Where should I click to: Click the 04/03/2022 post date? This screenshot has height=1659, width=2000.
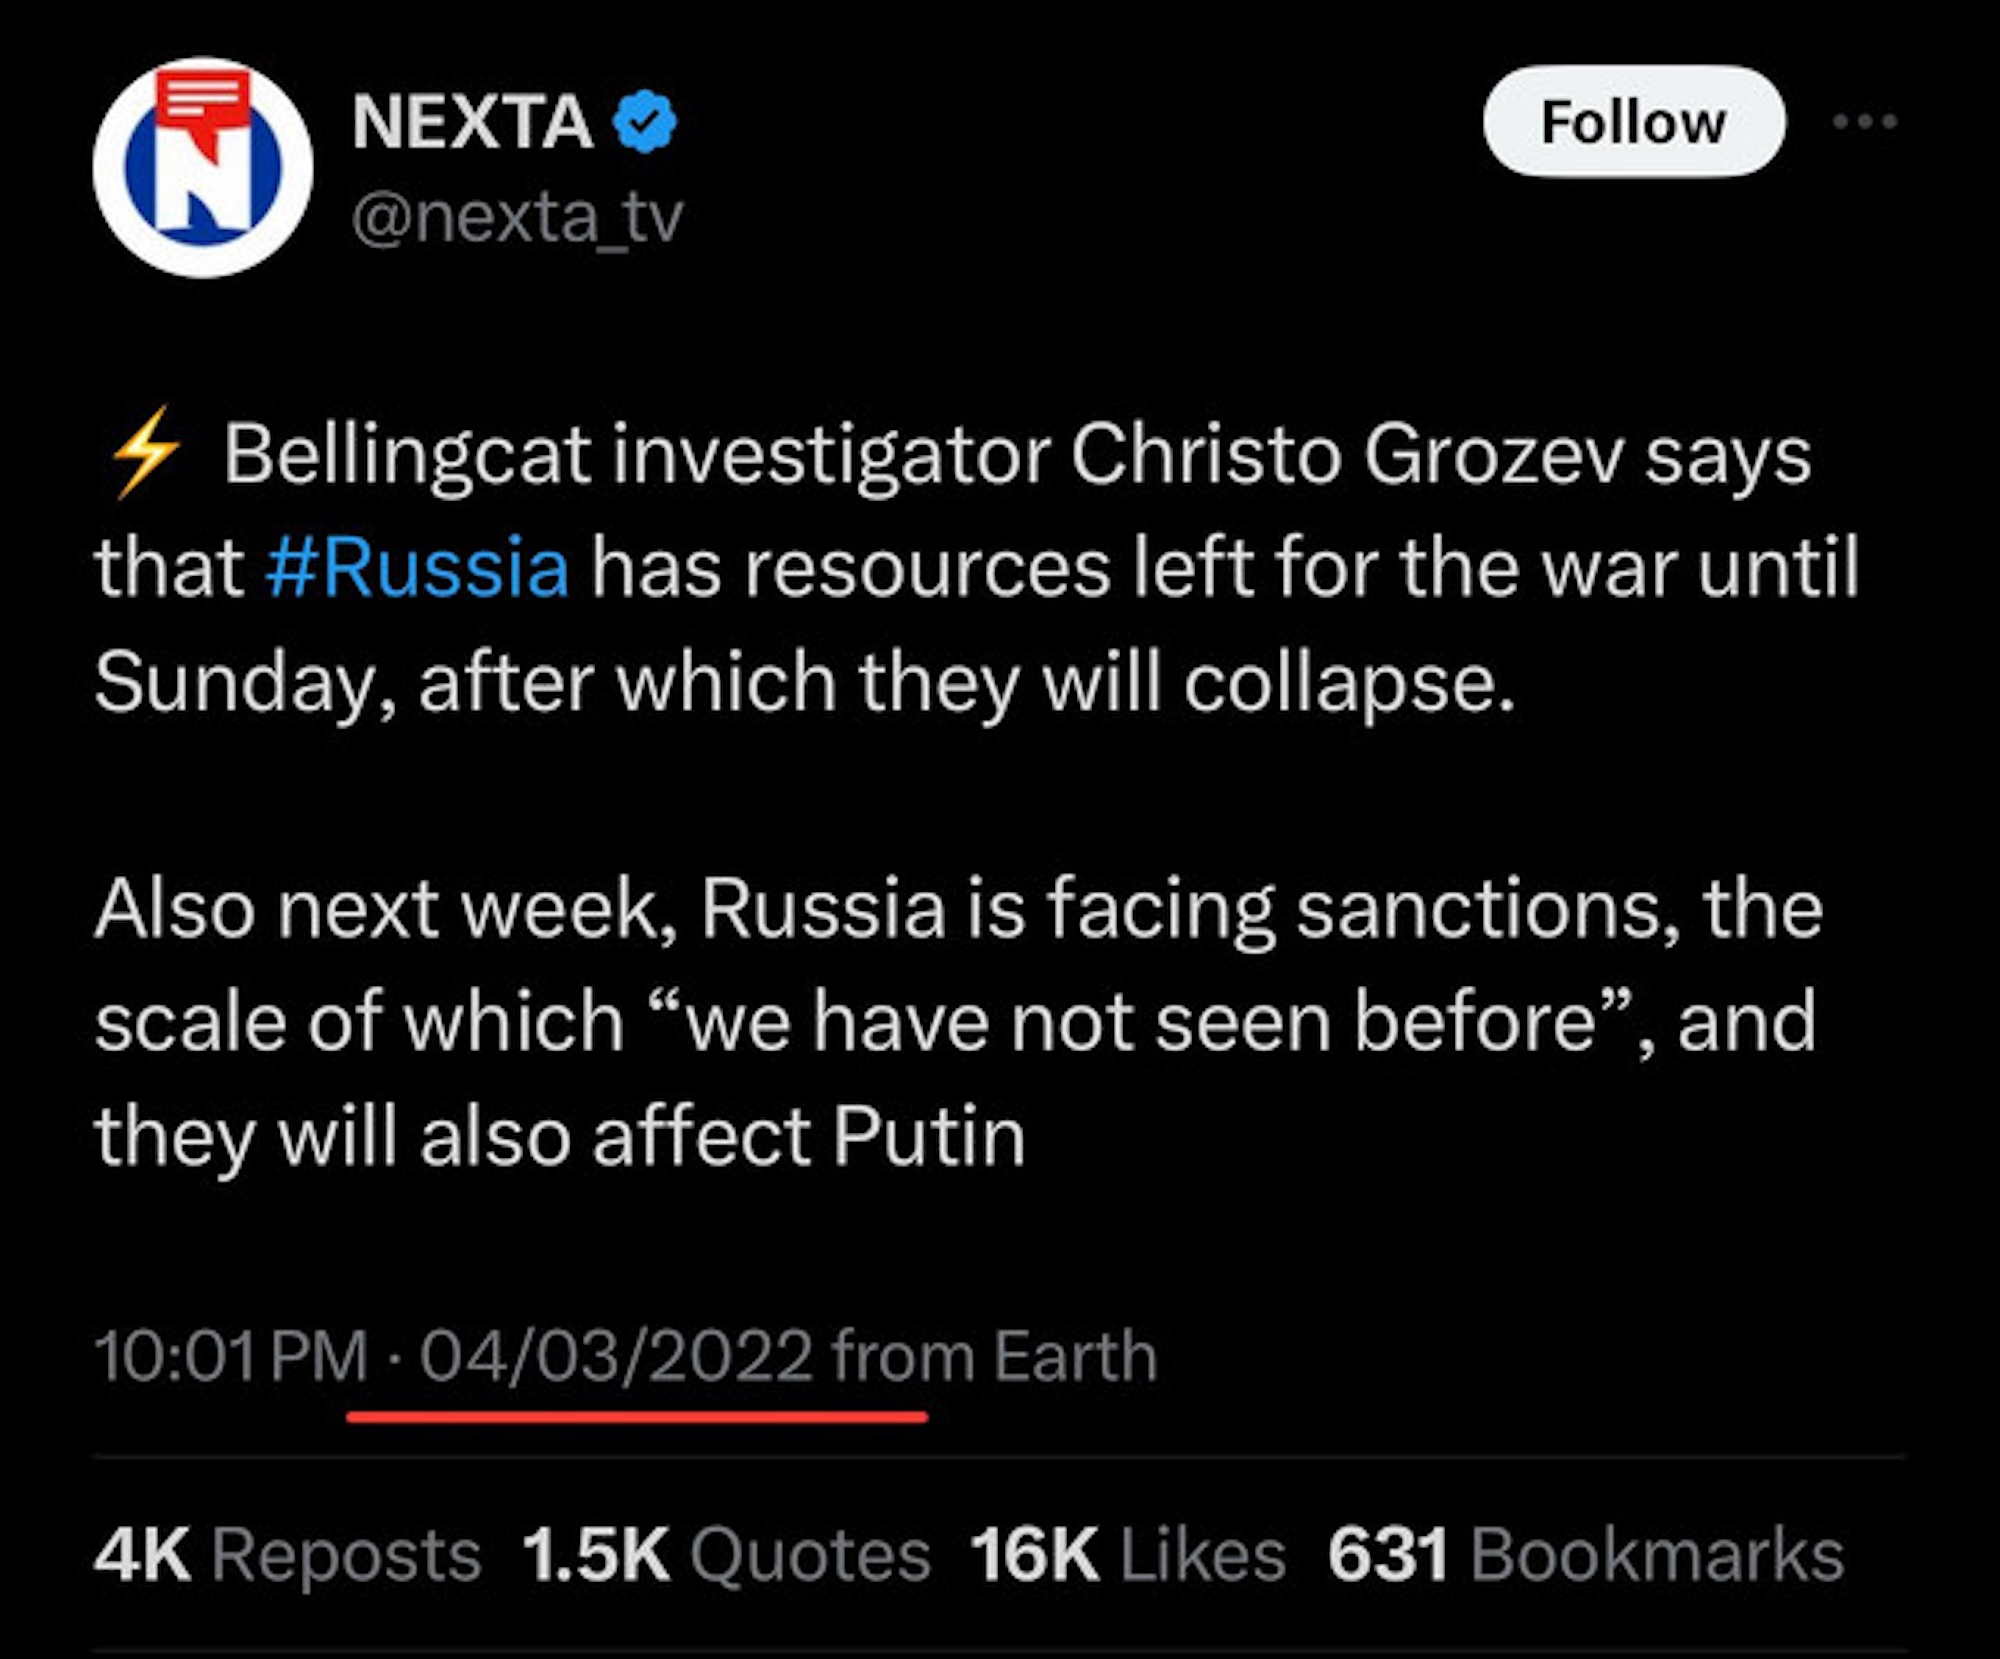click(615, 1357)
